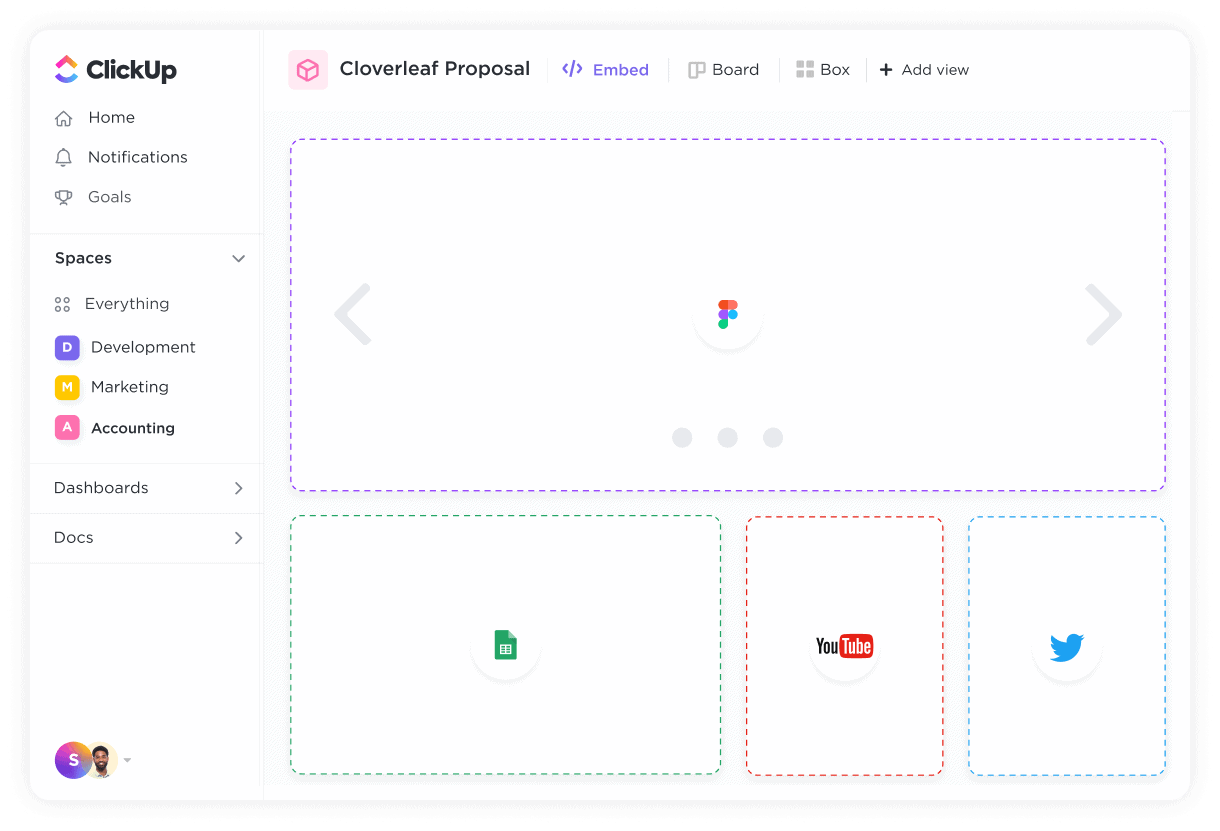Select the middle carousel dot

pos(728,437)
